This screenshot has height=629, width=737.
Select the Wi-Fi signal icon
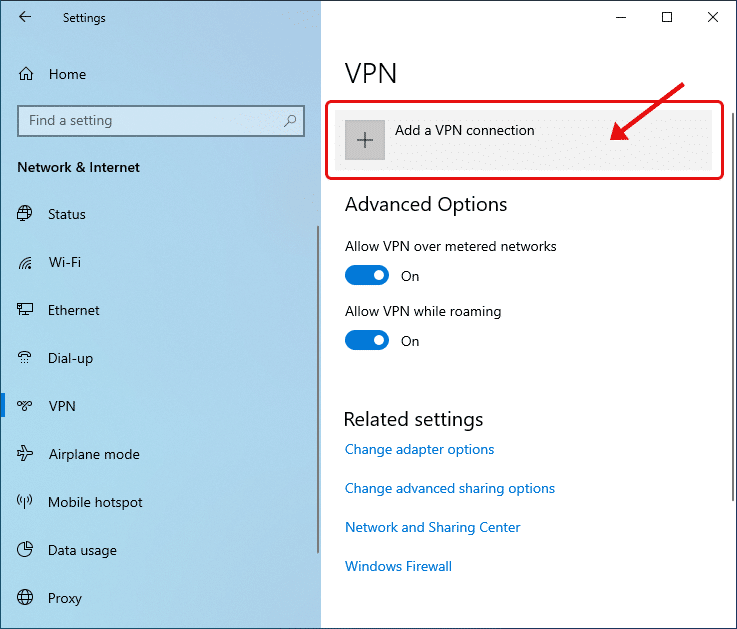pyautogui.click(x=26, y=262)
